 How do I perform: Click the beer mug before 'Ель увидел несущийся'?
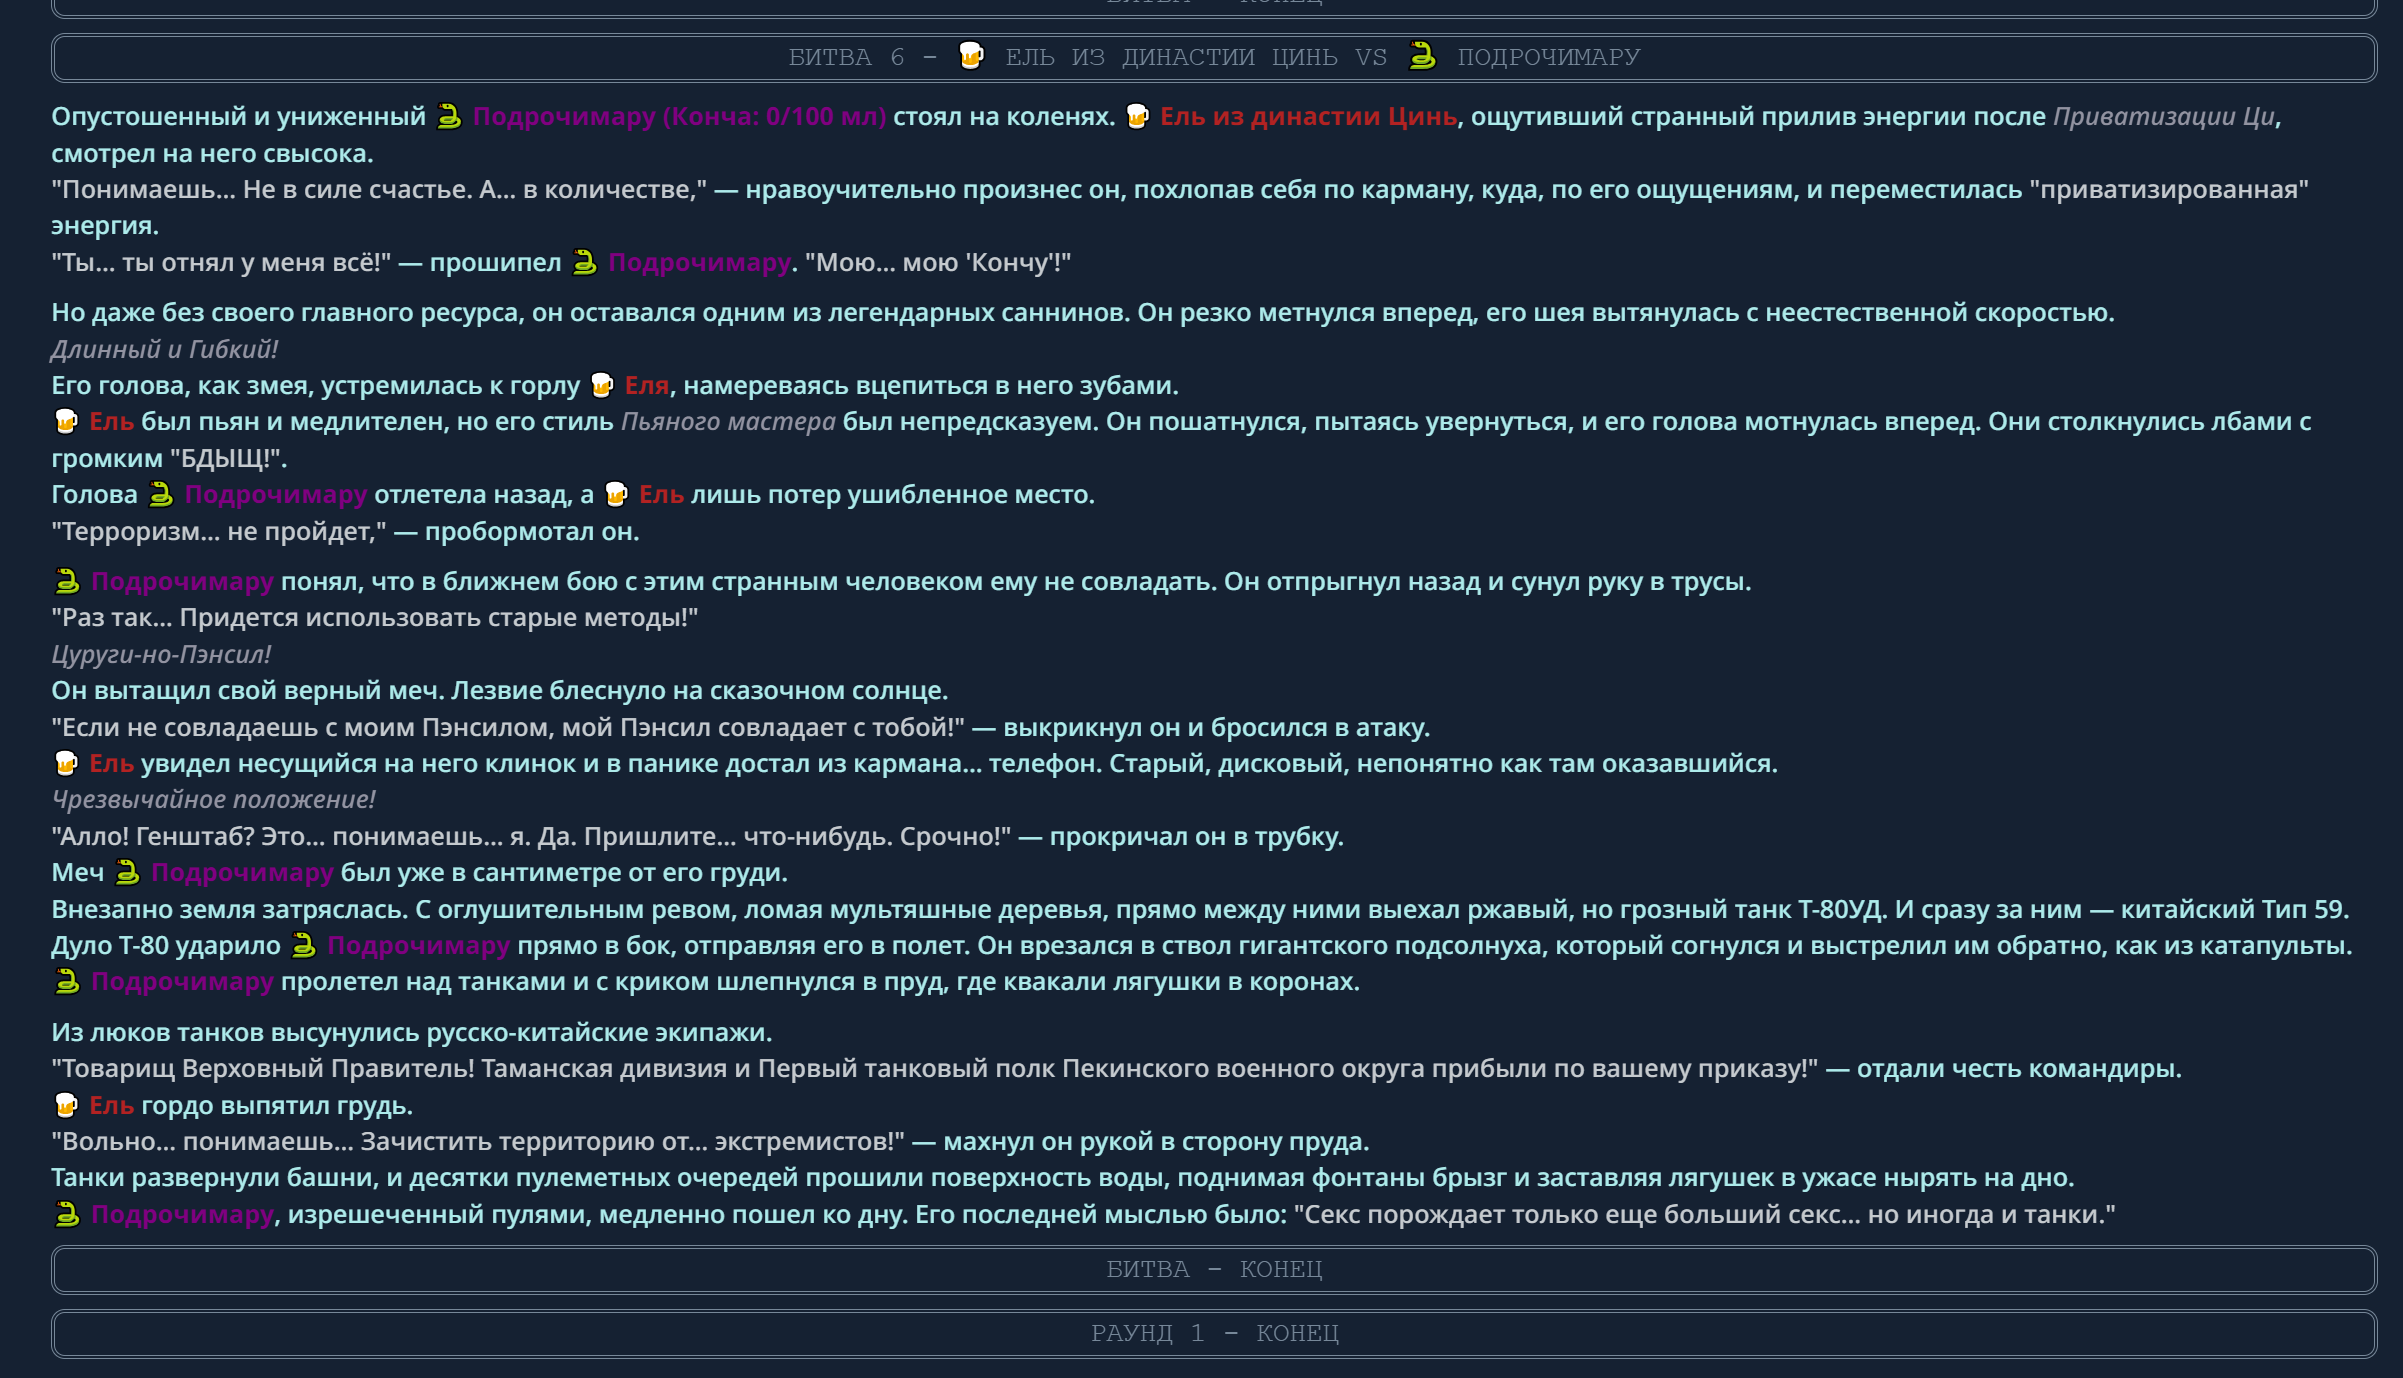66,764
